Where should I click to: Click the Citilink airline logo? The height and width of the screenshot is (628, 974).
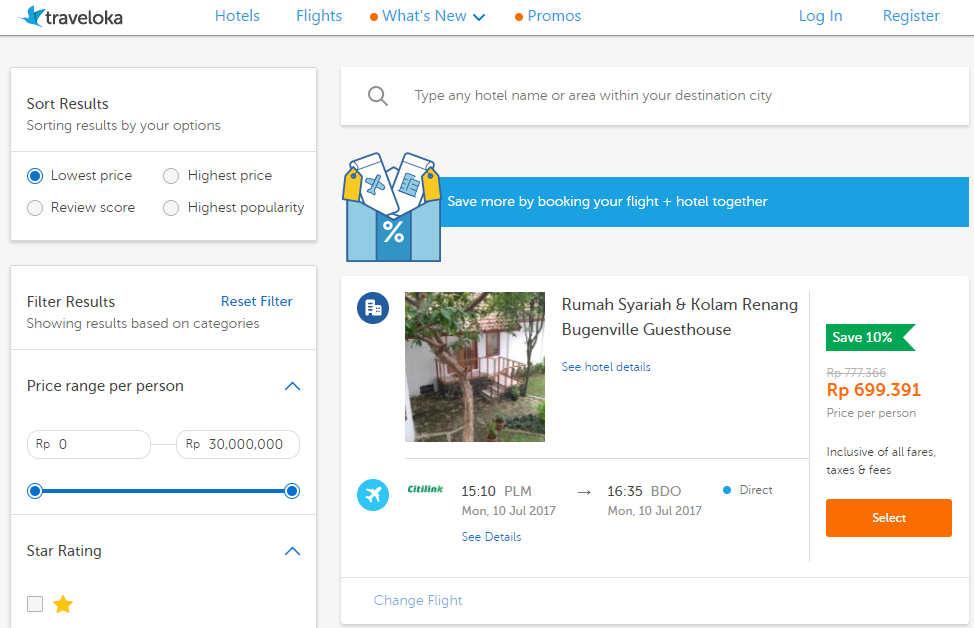tap(425, 489)
